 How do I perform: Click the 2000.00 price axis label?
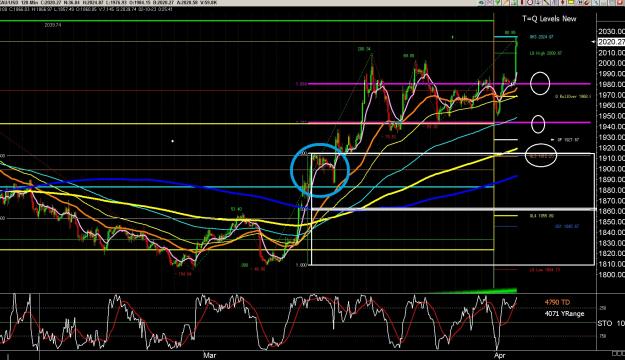point(611,63)
